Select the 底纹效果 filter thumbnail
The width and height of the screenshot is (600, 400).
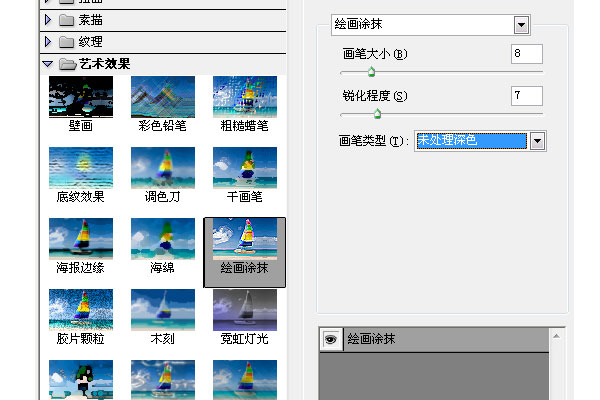point(81,168)
